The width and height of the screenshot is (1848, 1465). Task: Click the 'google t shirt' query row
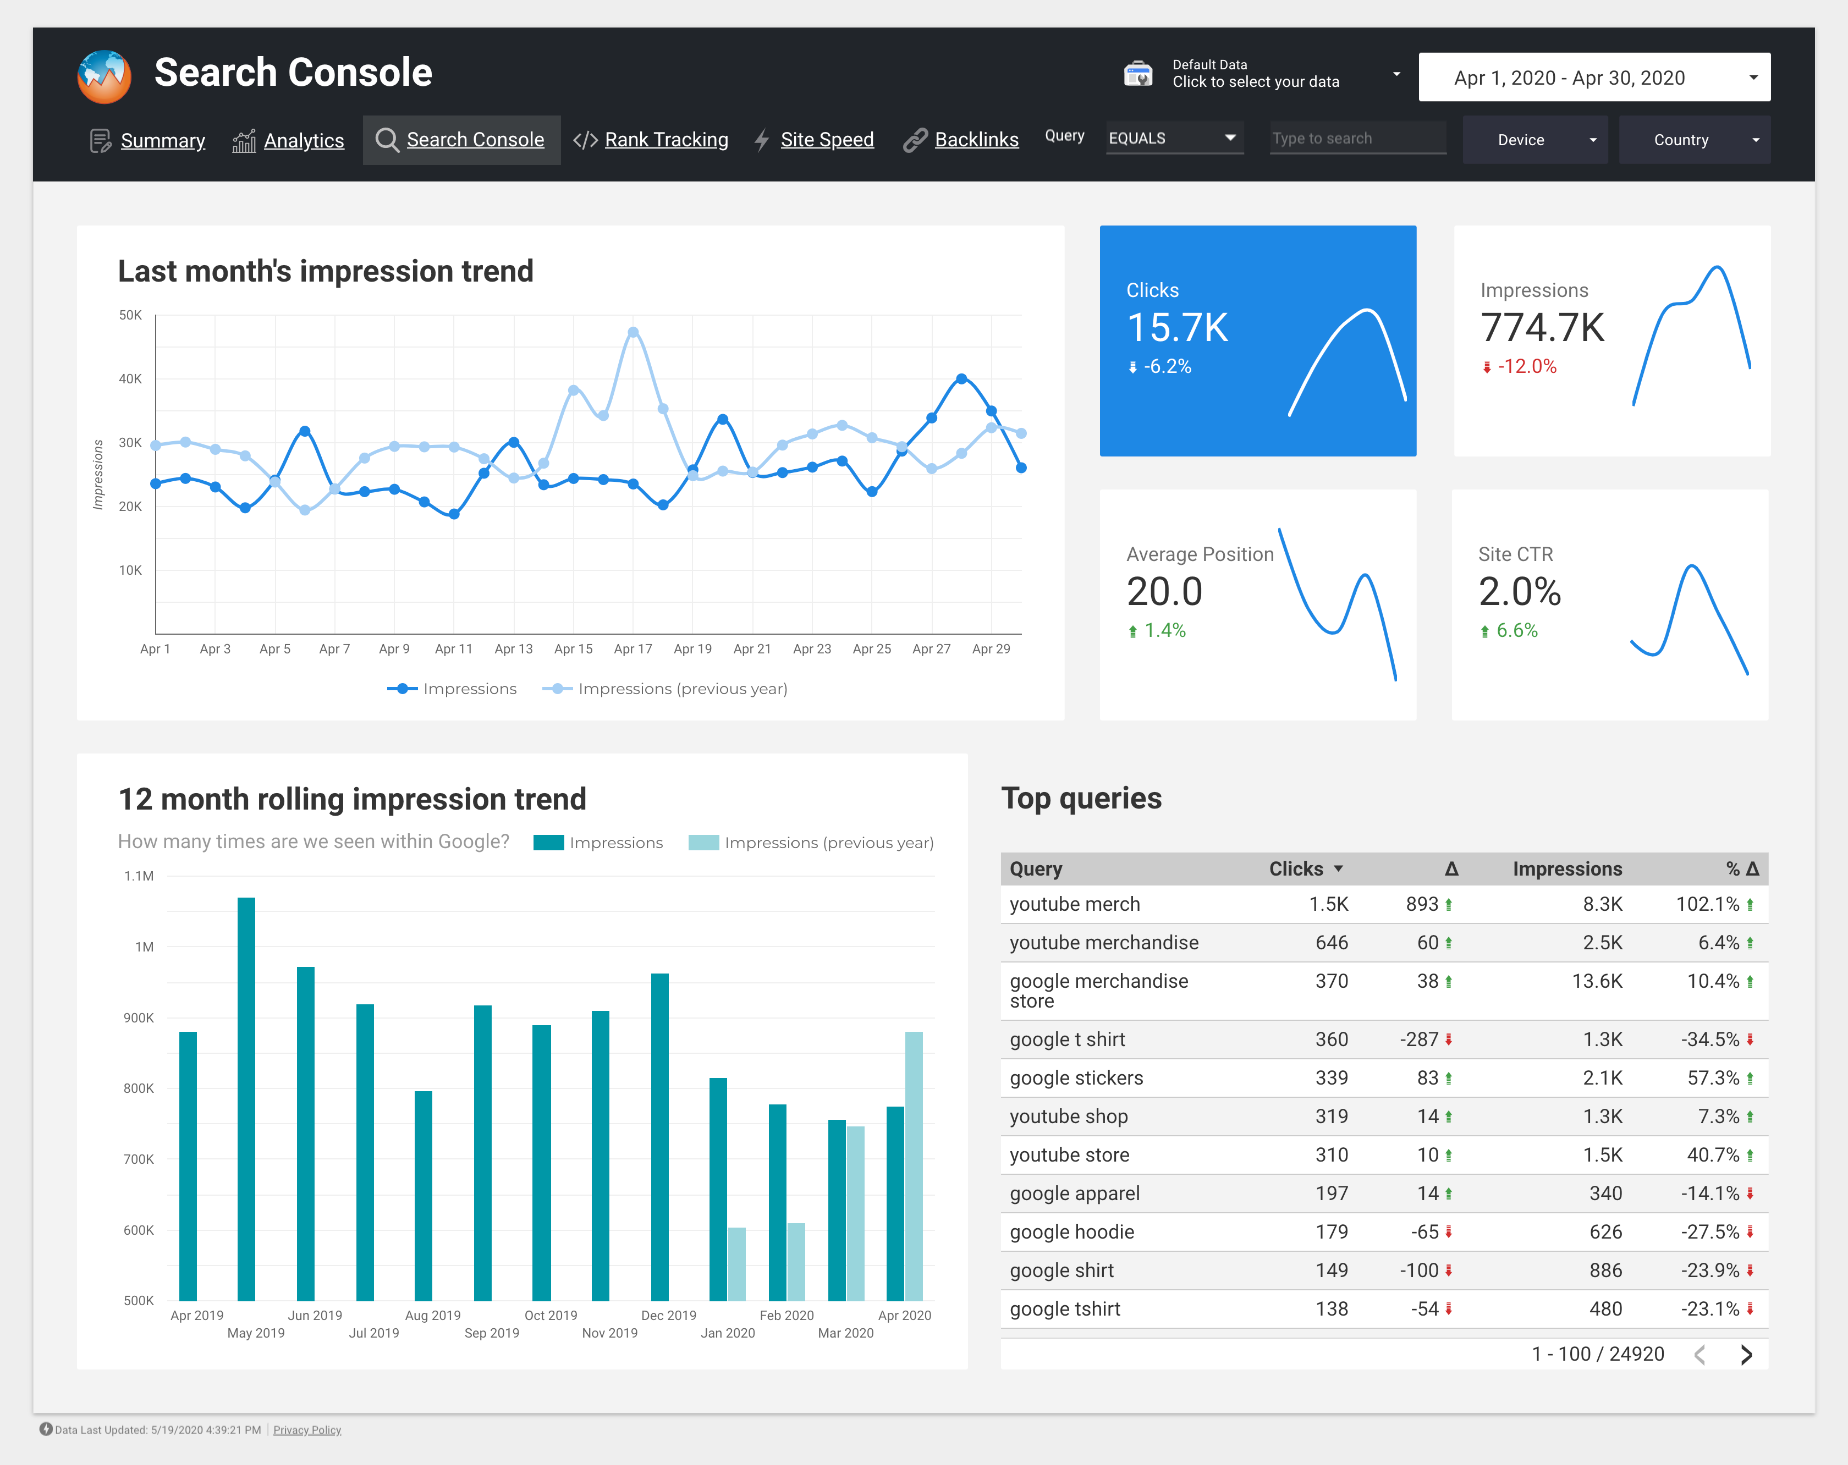click(1384, 1040)
